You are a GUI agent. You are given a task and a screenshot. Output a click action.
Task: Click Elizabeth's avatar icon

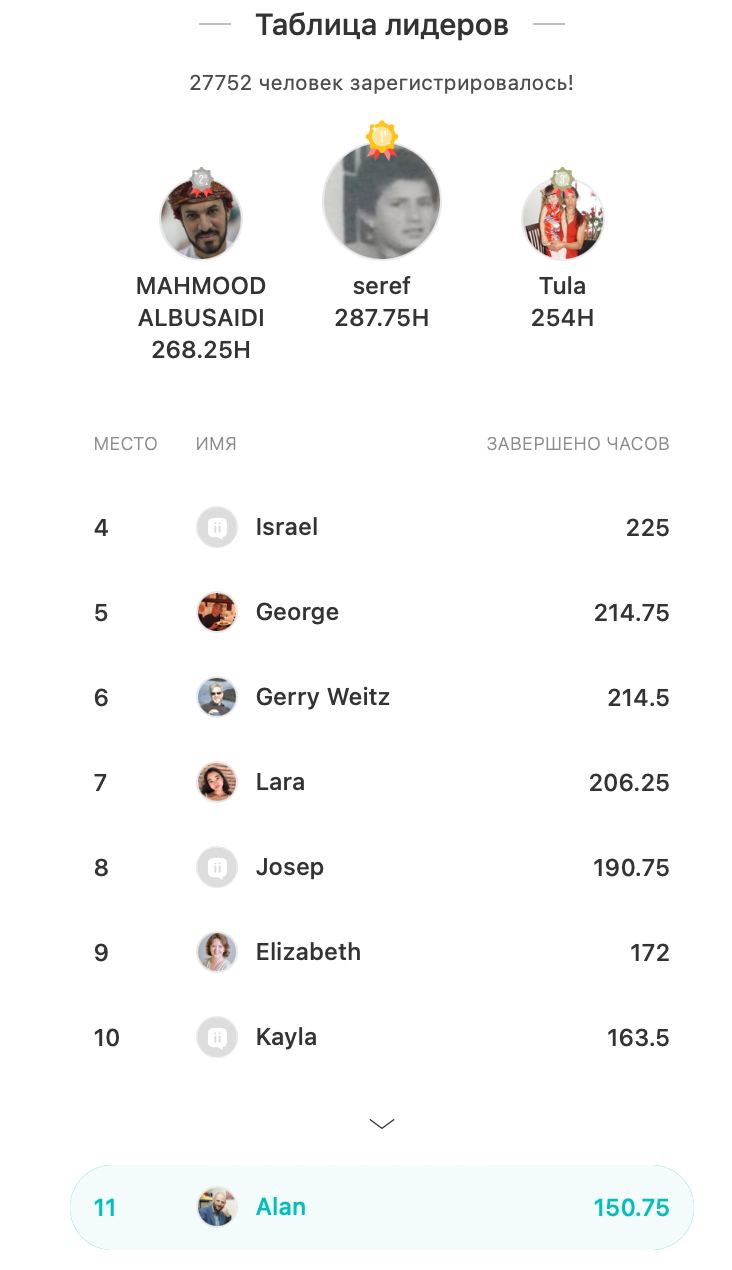[x=217, y=952]
